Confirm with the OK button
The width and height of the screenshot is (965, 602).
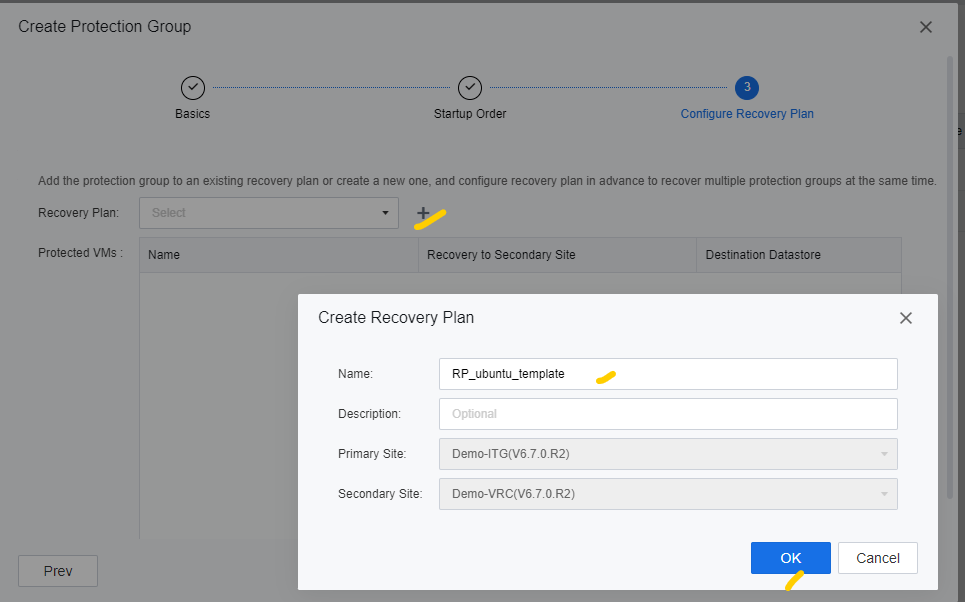[790, 558]
